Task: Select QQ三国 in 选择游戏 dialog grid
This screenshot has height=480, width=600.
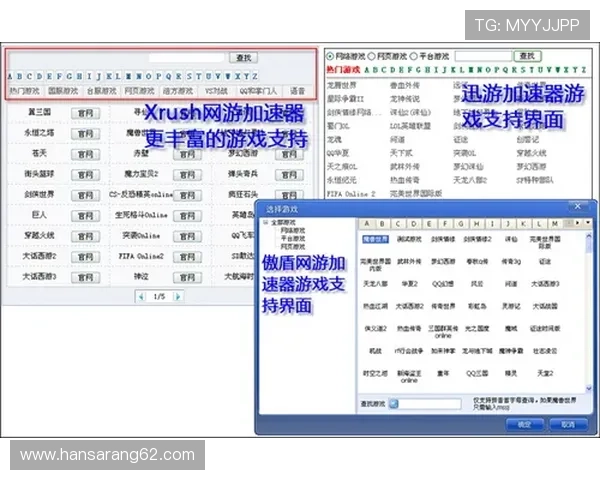Action: coord(477,373)
